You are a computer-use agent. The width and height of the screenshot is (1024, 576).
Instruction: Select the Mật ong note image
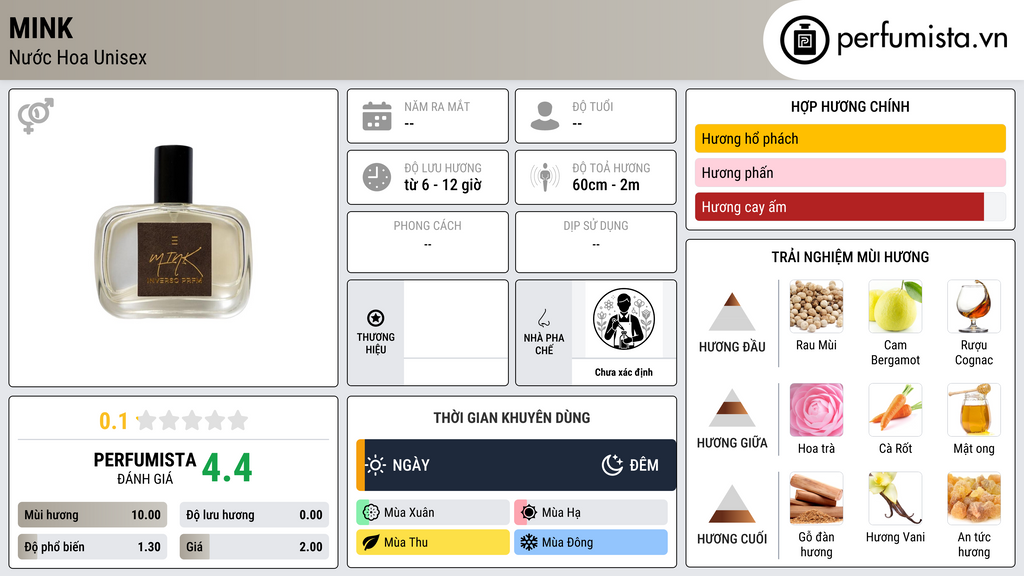[x=974, y=410]
